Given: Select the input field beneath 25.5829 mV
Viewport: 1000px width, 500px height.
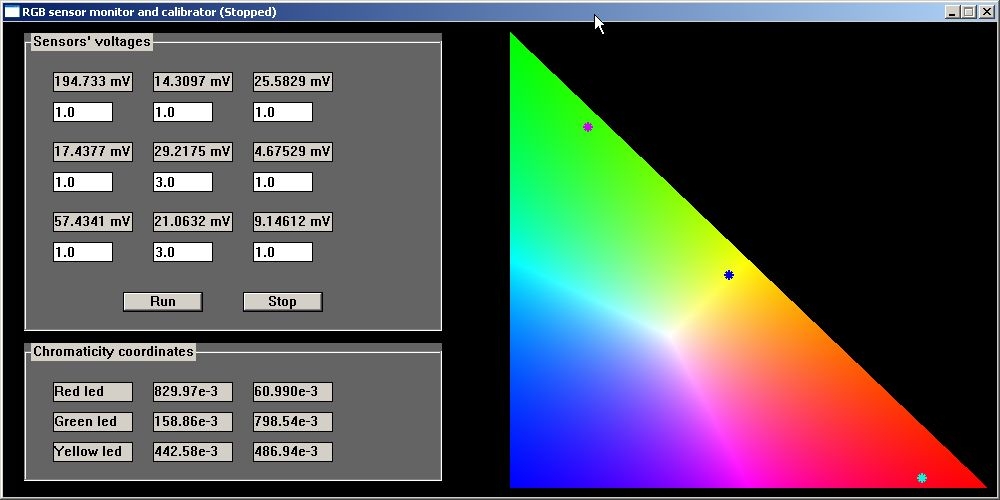Looking at the screenshot, I should coord(283,112).
